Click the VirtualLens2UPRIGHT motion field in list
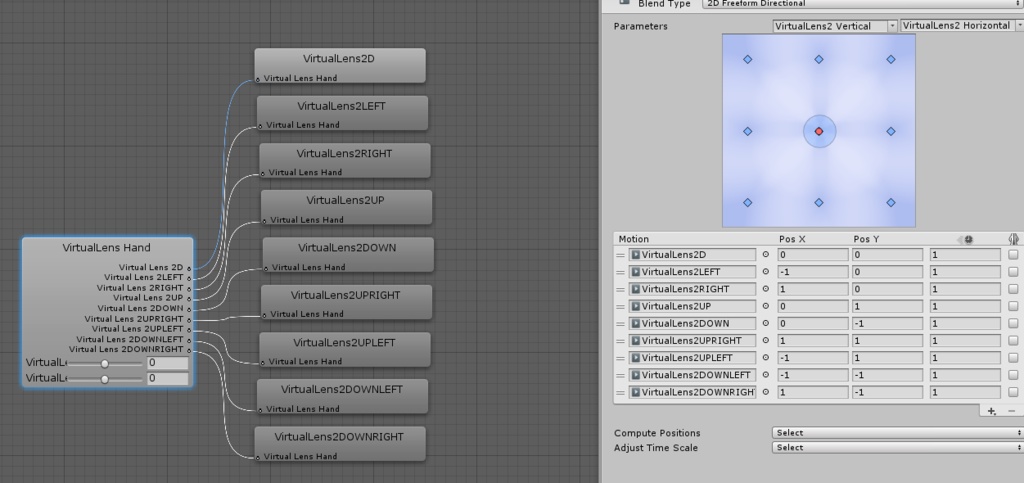The image size is (1024, 483). 692,341
